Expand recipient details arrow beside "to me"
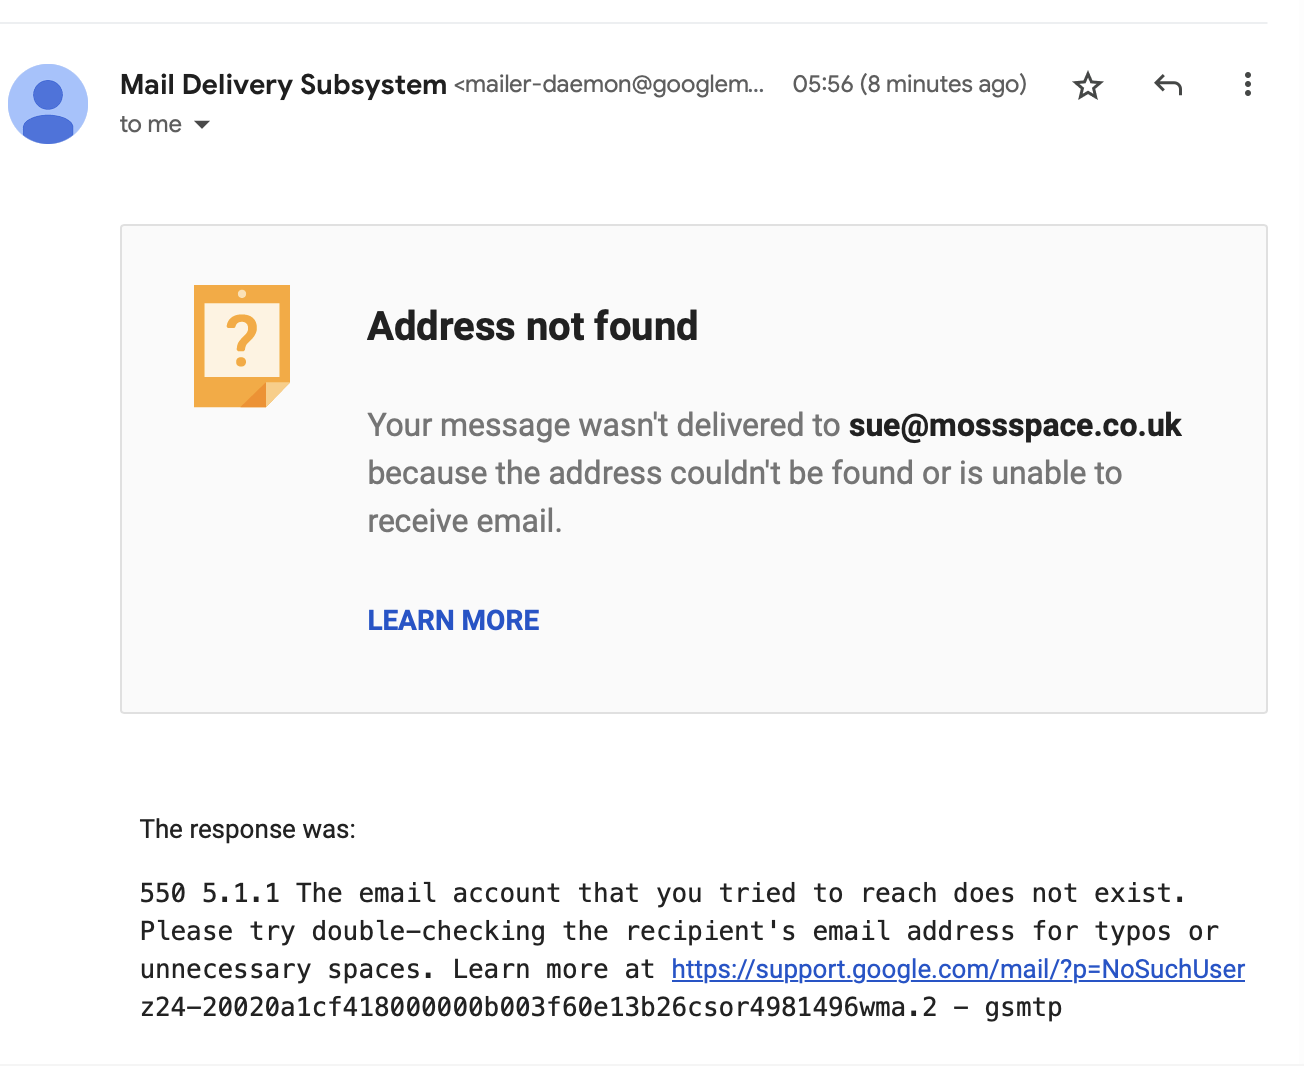The width and height of the screenshot is (1304, 1066). [x=202, y=125]
